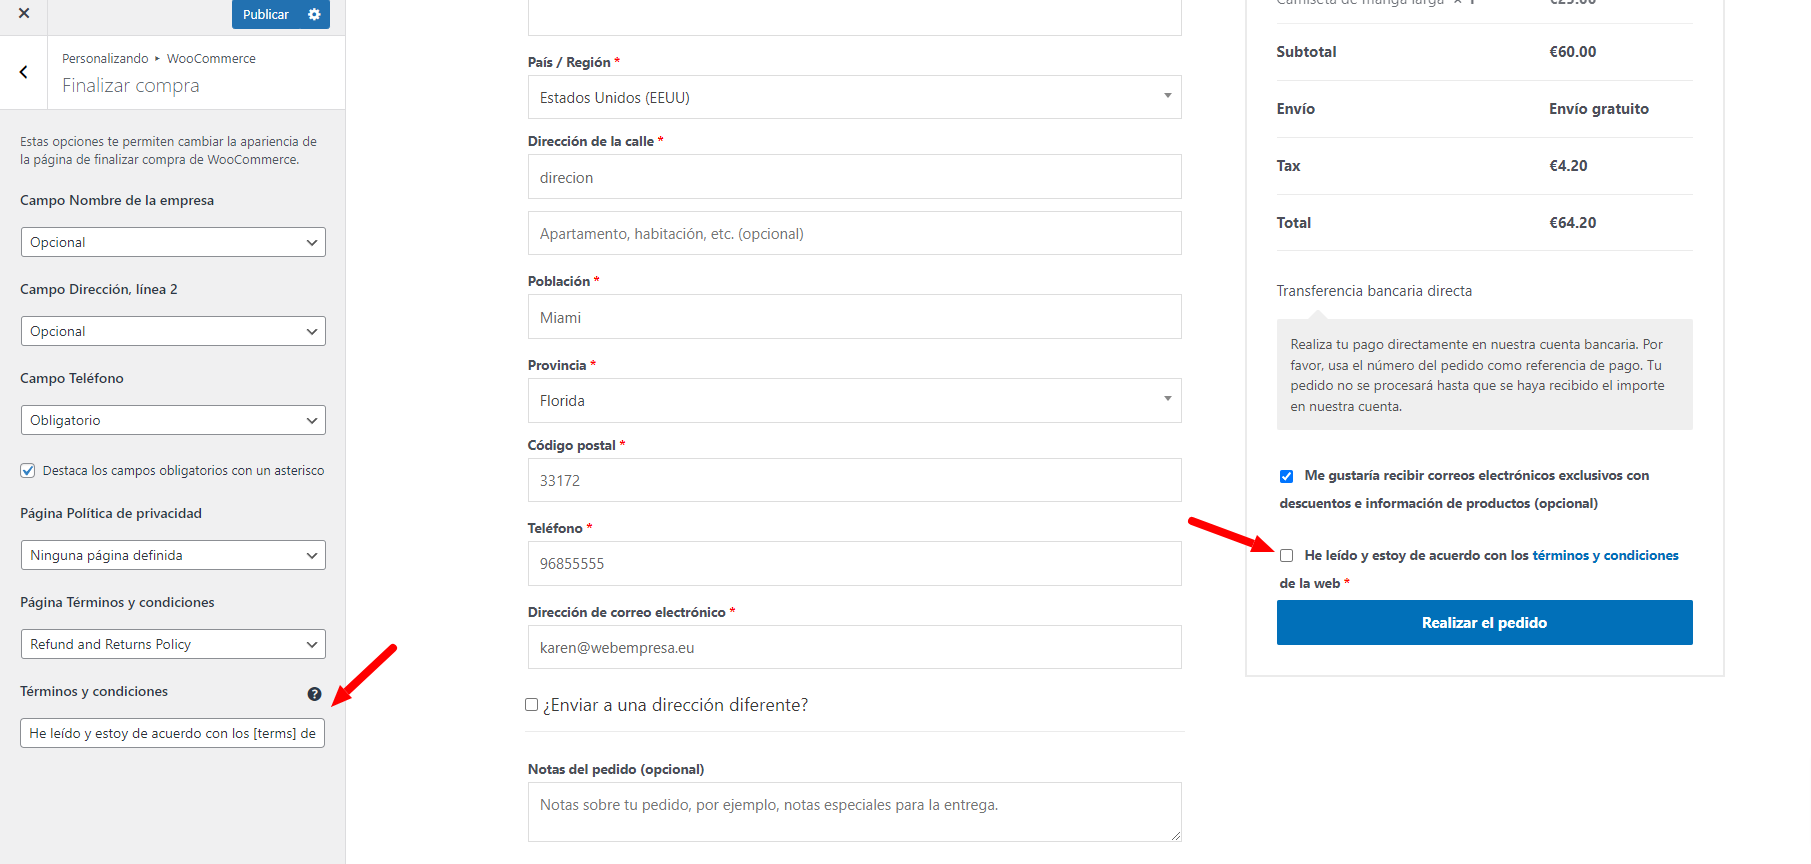The height and width of the screenshot is (864, 1811).
Task: Open the términos y condiciones link
Action: 1605,555
